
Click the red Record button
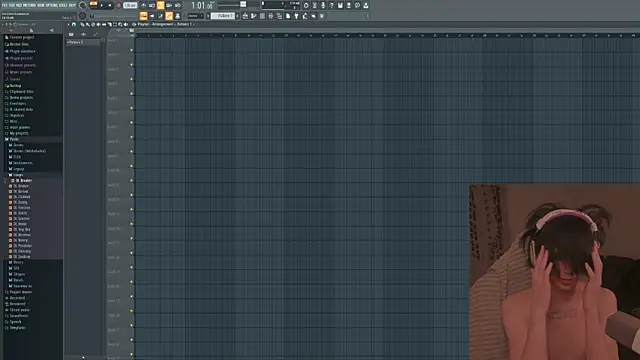tap(119, 5)
